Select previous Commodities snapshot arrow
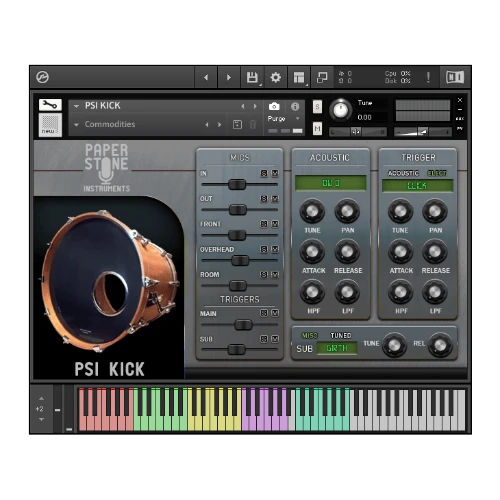Viewport: 500px width, 500px height. click(207, 125)
